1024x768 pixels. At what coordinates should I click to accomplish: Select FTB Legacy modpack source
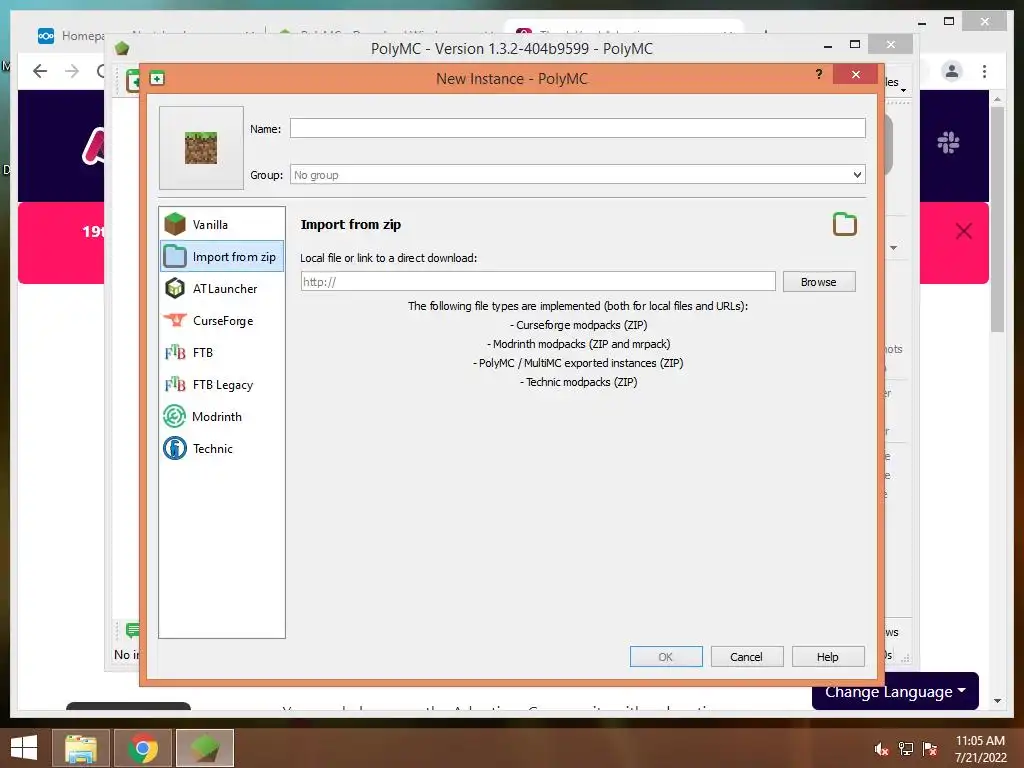[222, 385]
